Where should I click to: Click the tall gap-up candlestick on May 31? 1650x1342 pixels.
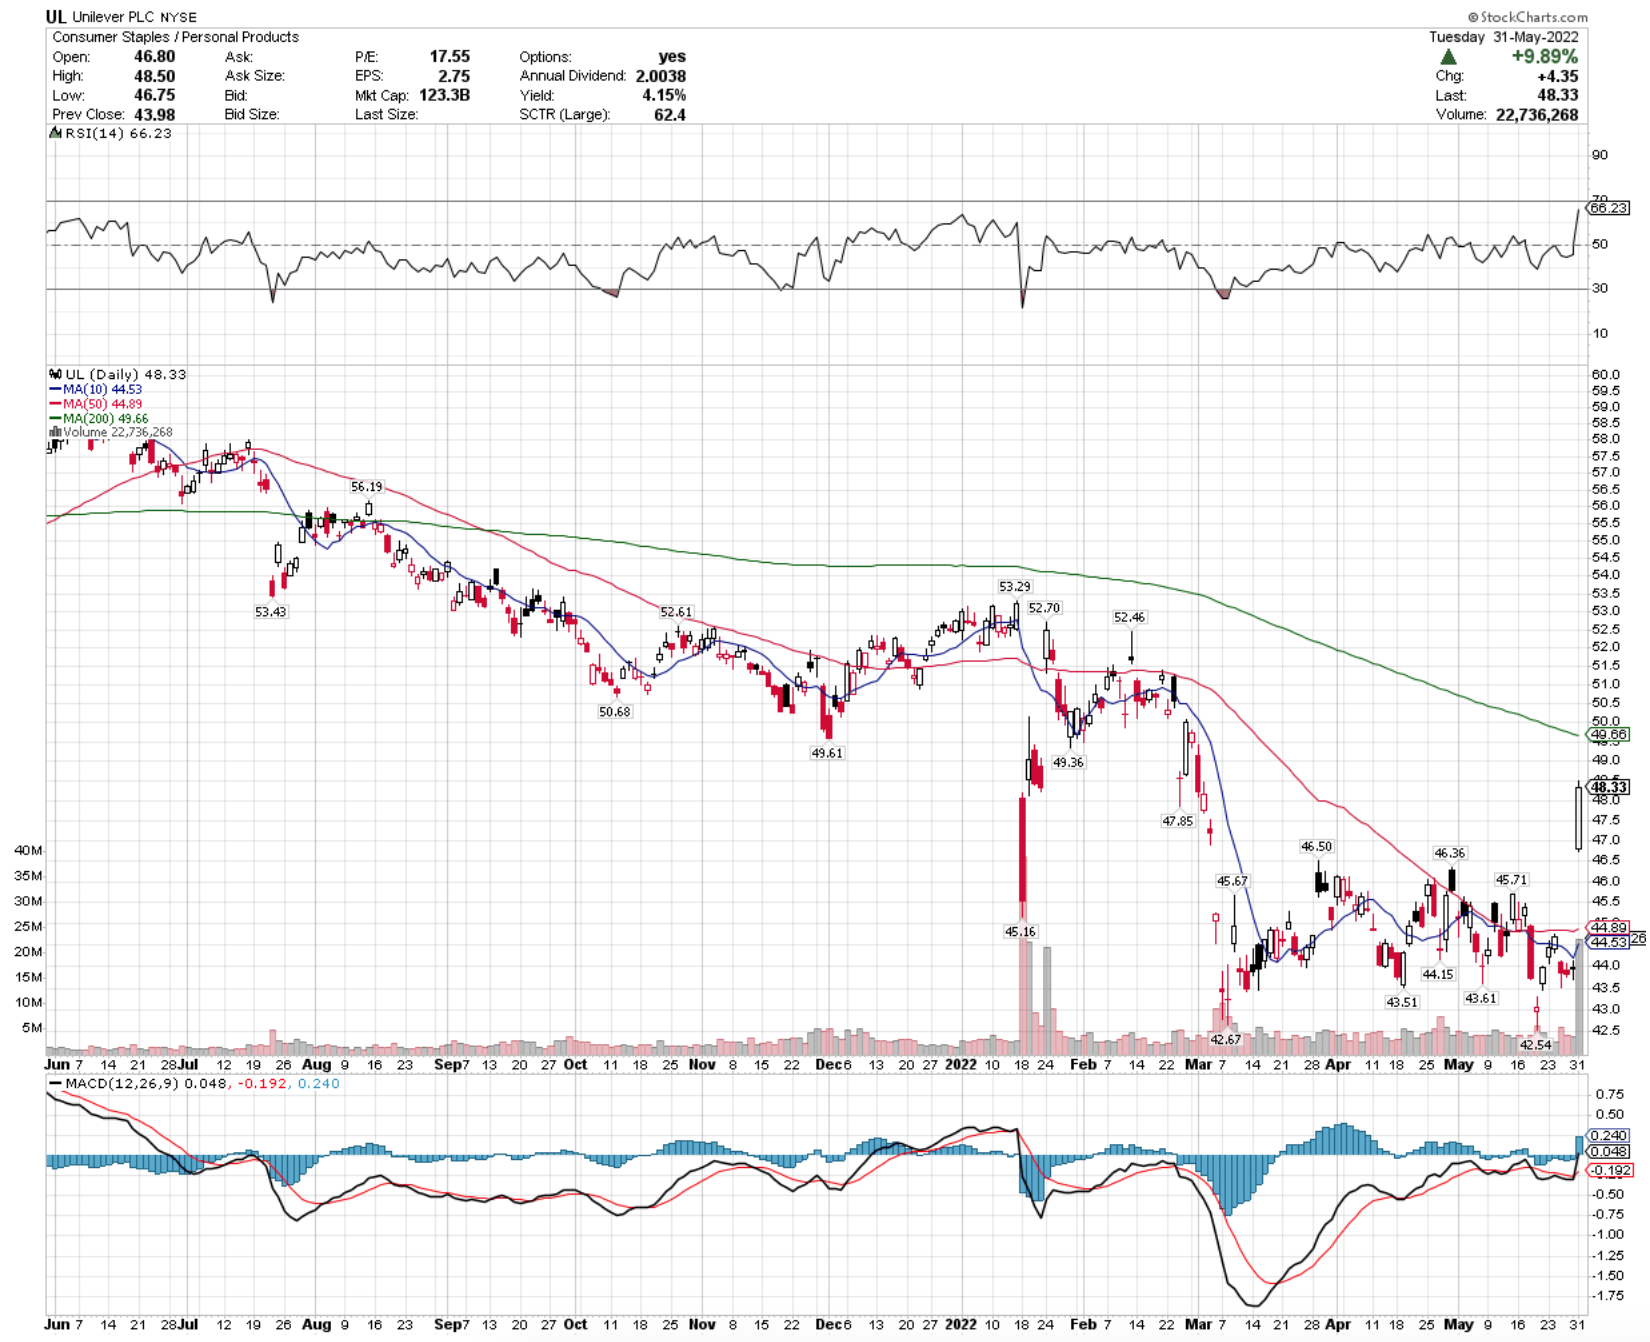1578,817
